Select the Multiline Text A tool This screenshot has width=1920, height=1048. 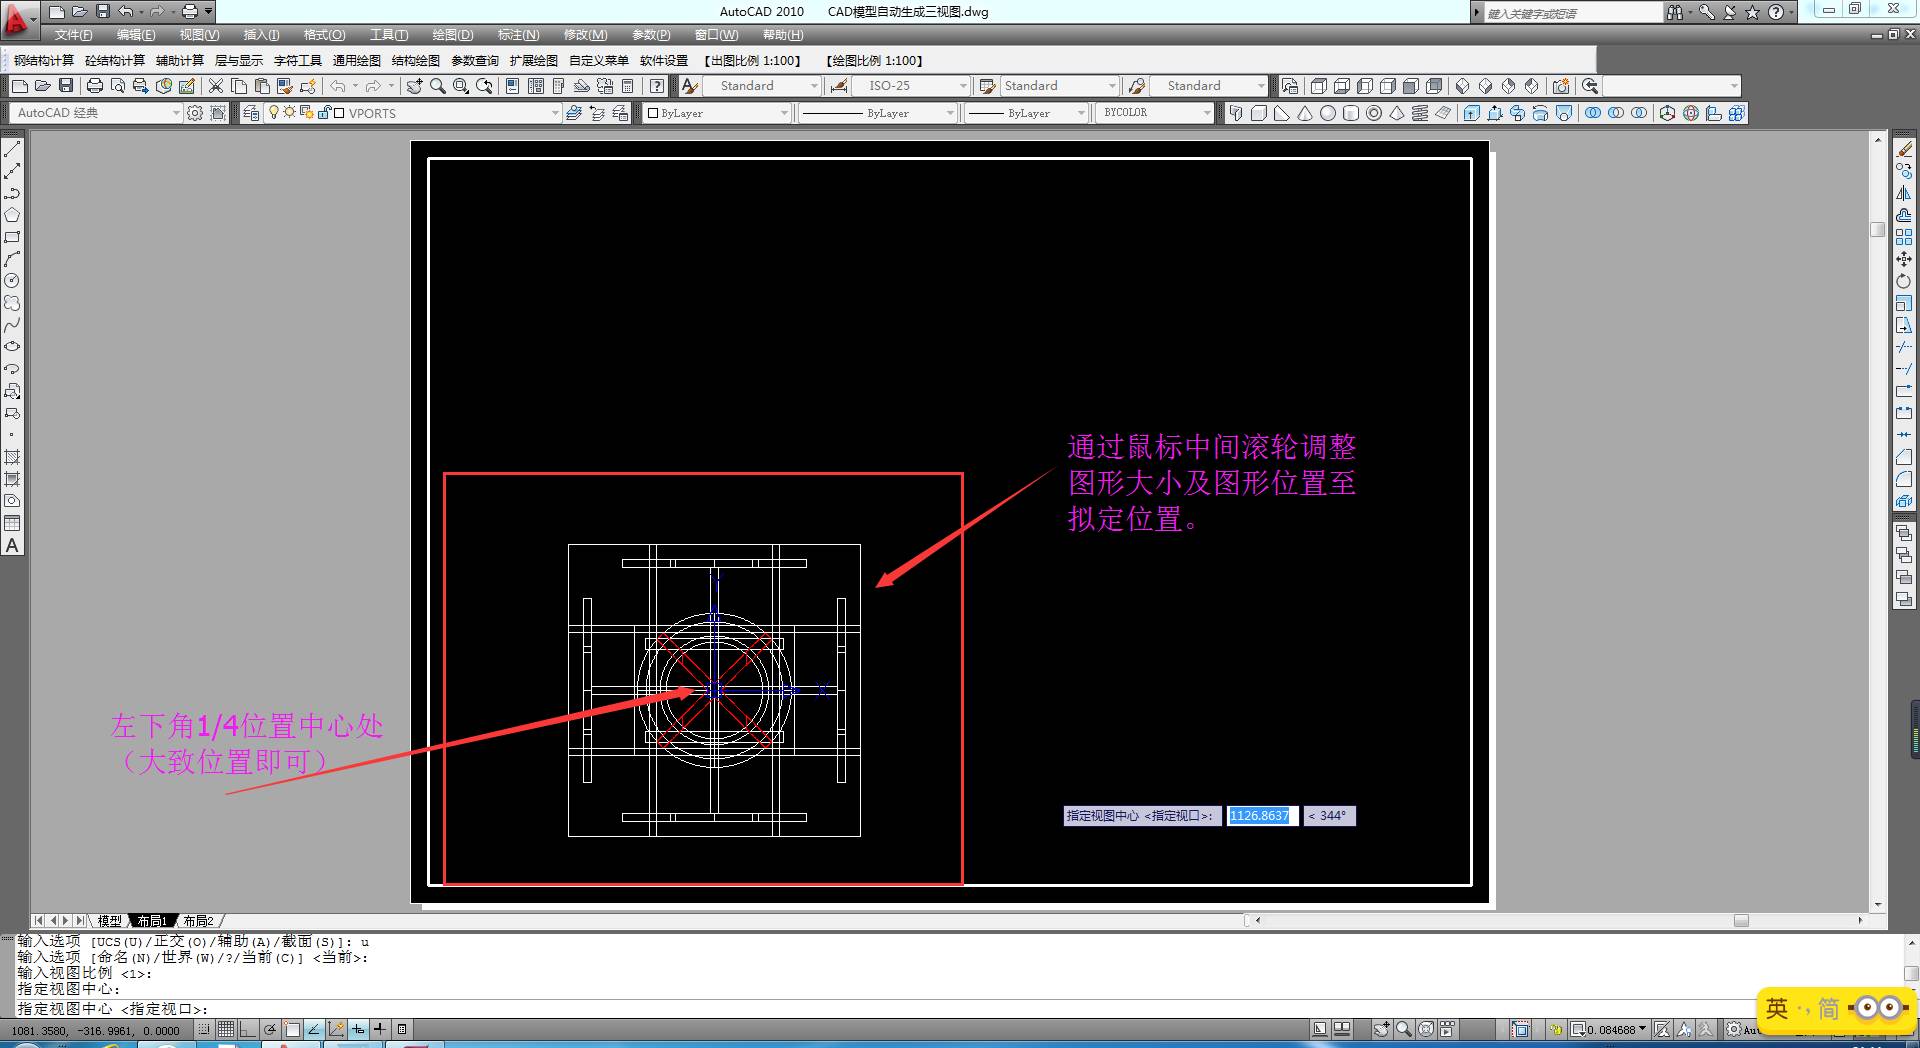pyautogui.click(x=12, y=546)
